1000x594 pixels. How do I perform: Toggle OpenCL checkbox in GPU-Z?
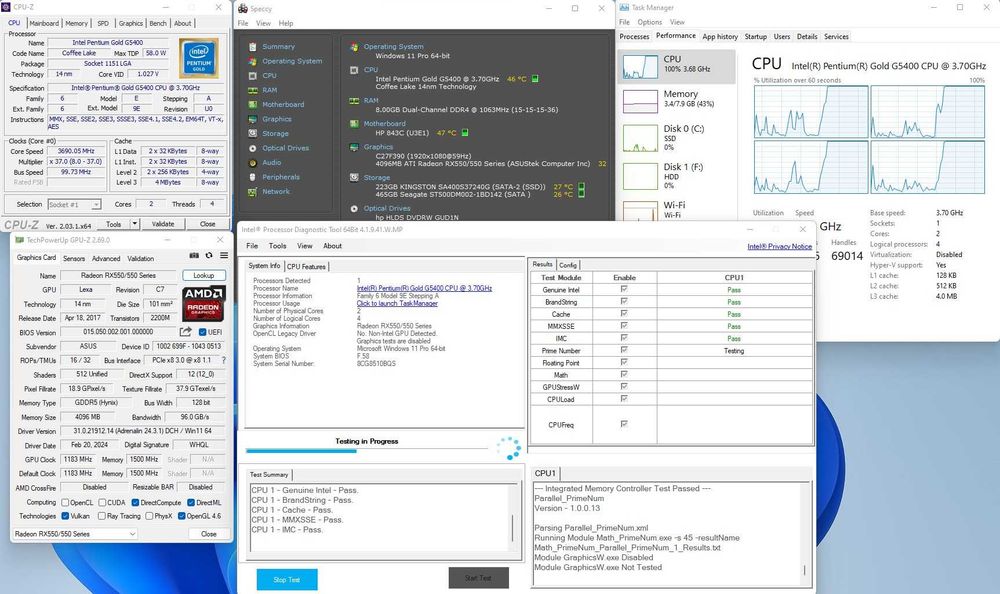point(64,503)
